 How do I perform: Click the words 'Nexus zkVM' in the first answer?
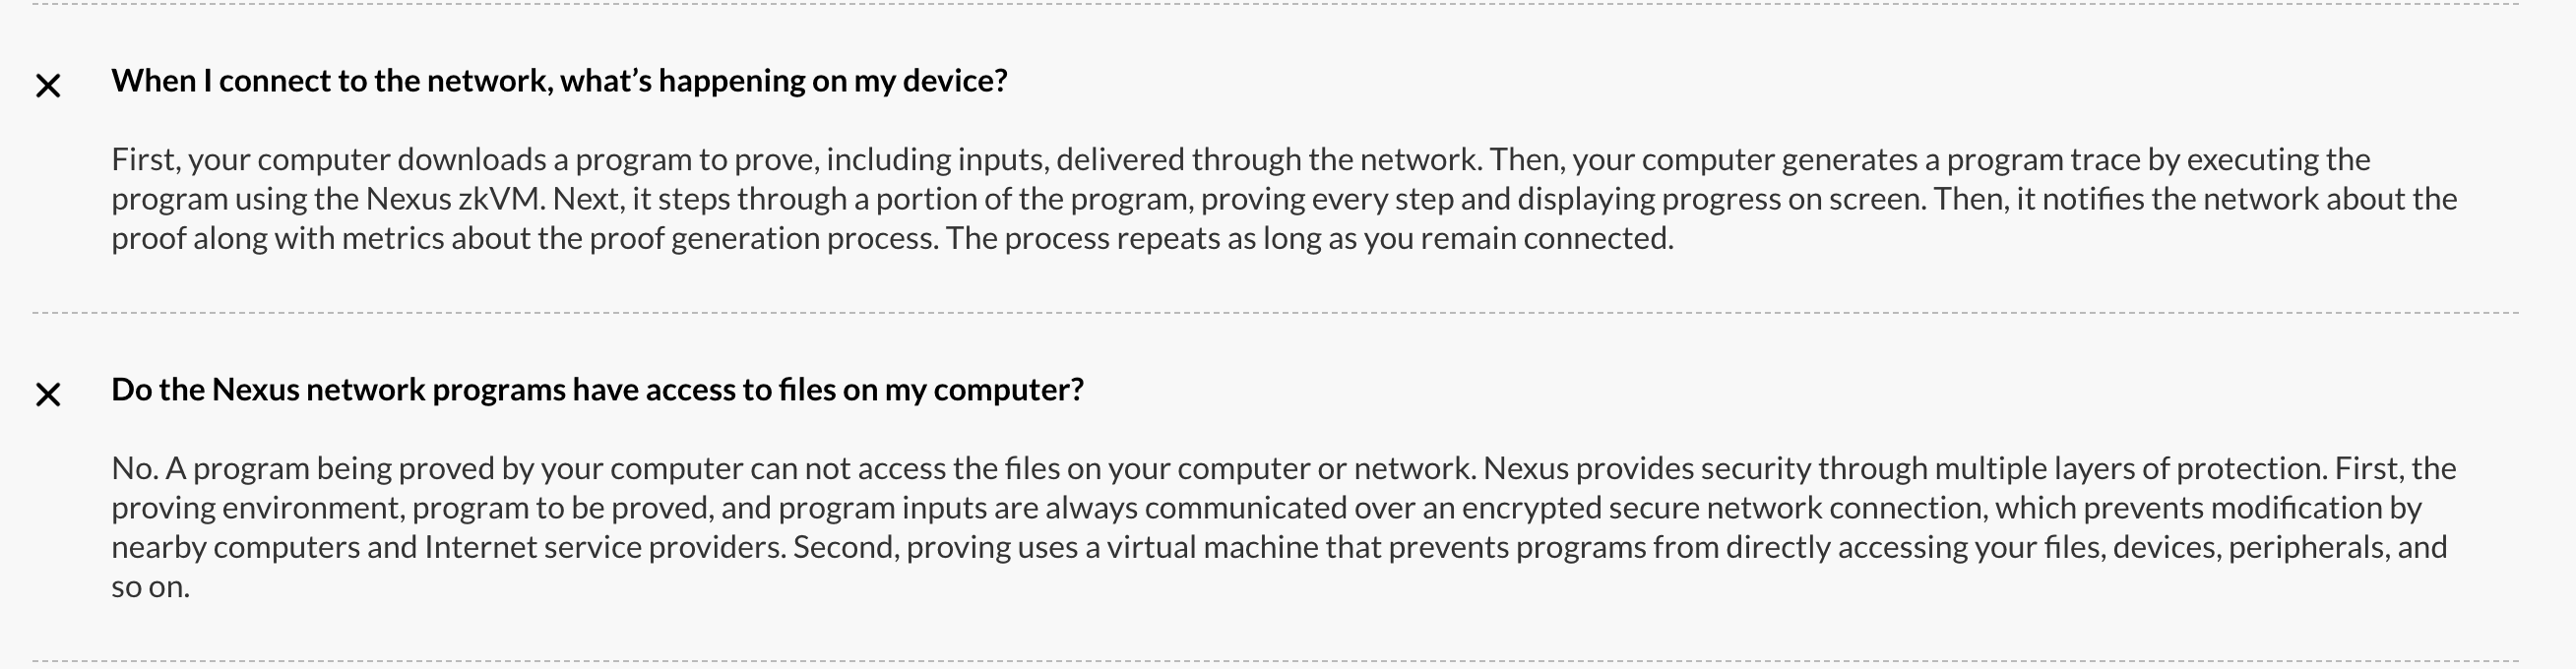tap(455, 199)
